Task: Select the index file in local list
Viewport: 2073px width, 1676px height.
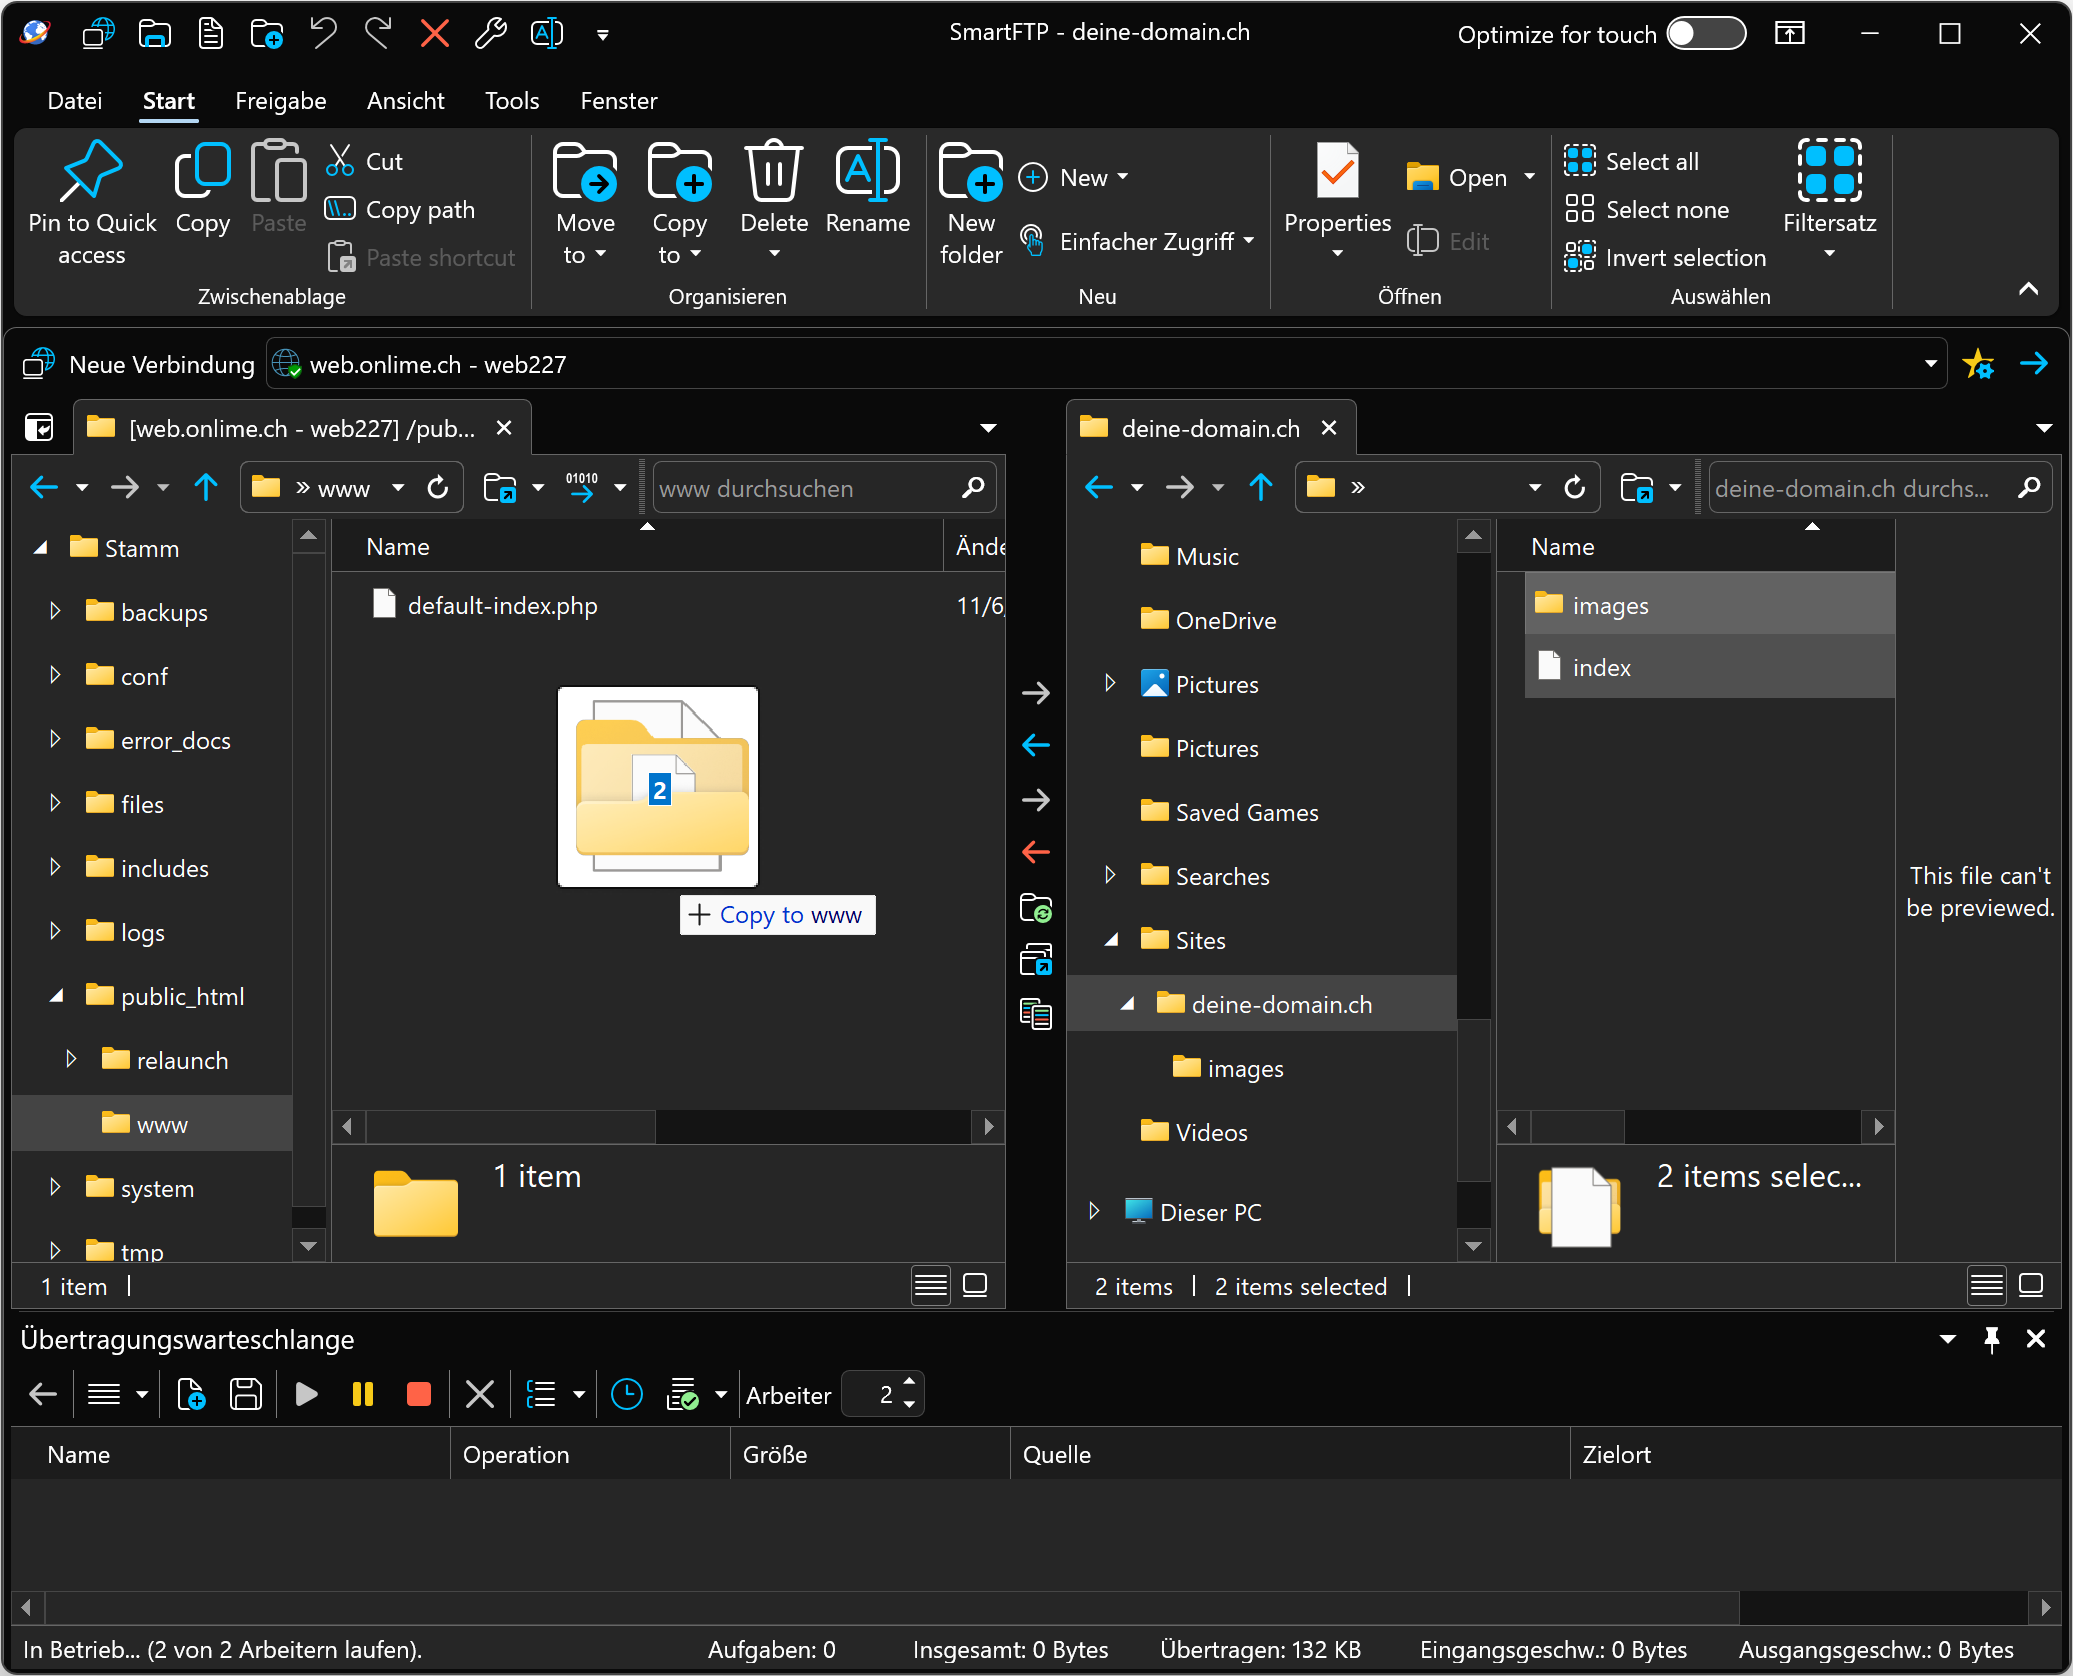Action: (1709, 667)
